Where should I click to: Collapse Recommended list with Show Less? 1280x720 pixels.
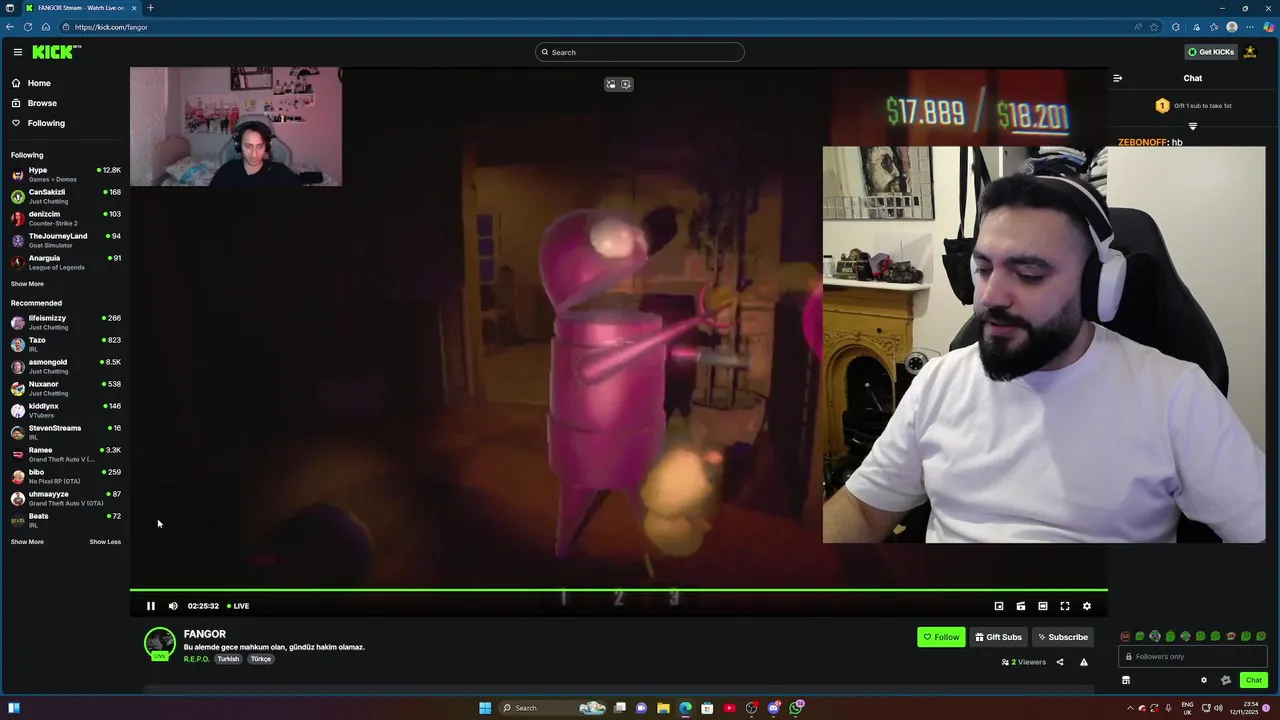click(105, 542)
